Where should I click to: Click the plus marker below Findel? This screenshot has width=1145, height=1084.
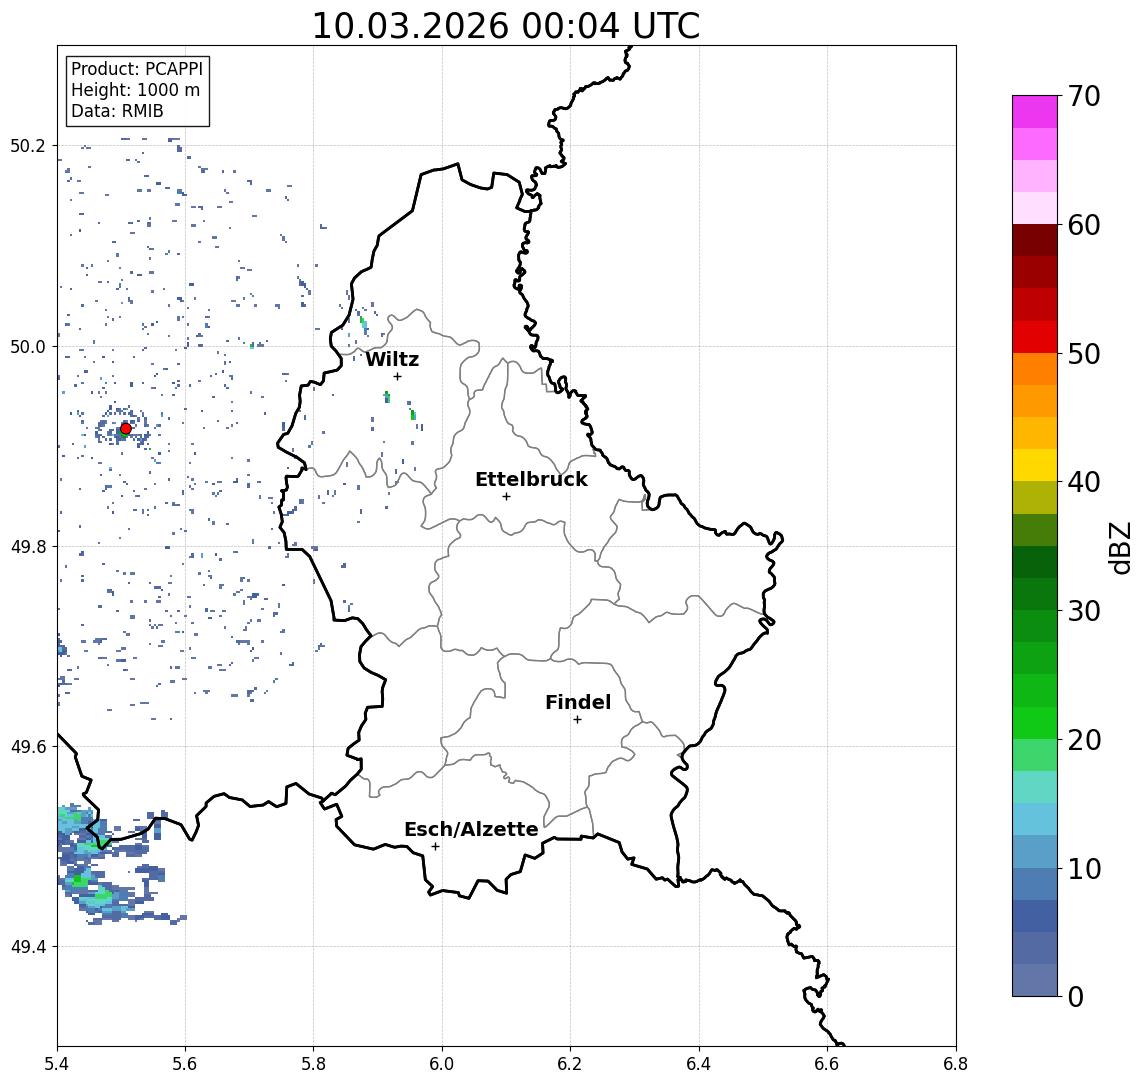click(x=577, y=720)
